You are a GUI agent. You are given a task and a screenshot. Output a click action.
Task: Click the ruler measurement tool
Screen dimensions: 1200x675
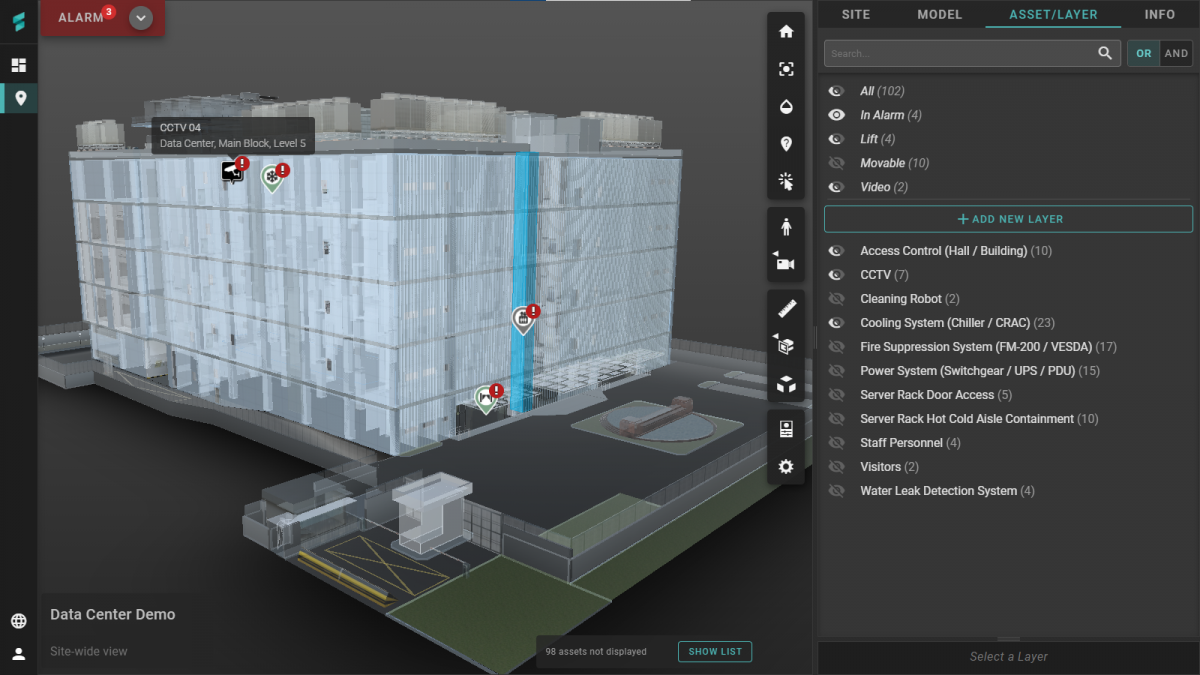pyautogui.click(x=786, y=308)
